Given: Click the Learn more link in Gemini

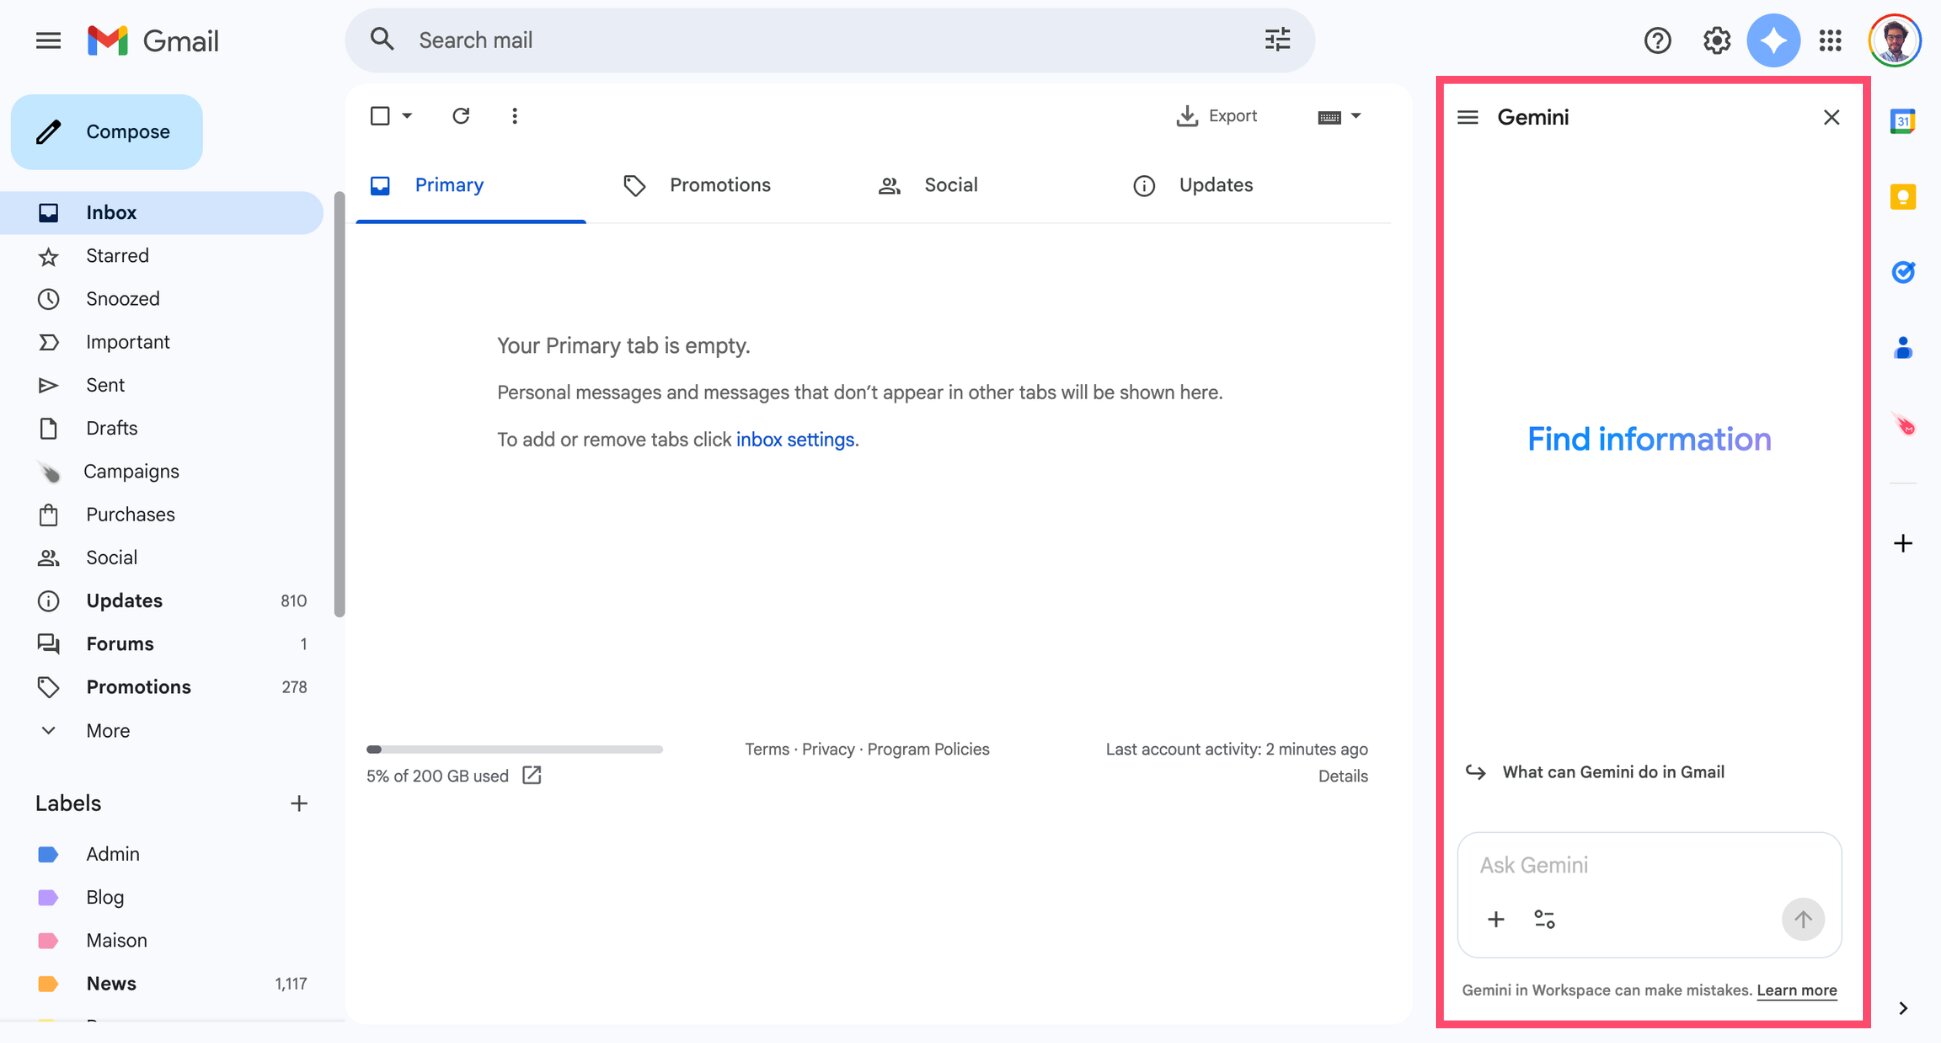Looking at the screenshot, I should pos(1797,990).
